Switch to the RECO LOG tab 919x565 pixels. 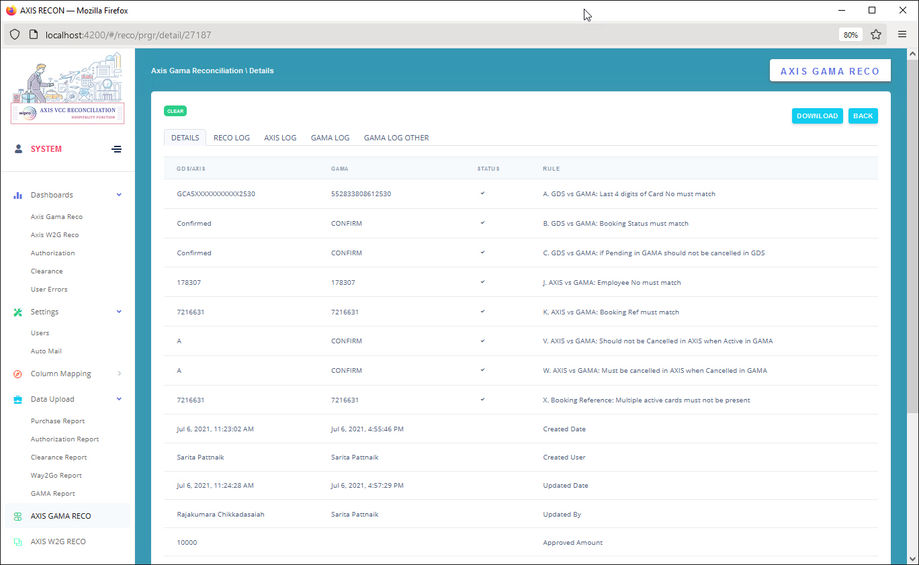(x=232, y=138)
